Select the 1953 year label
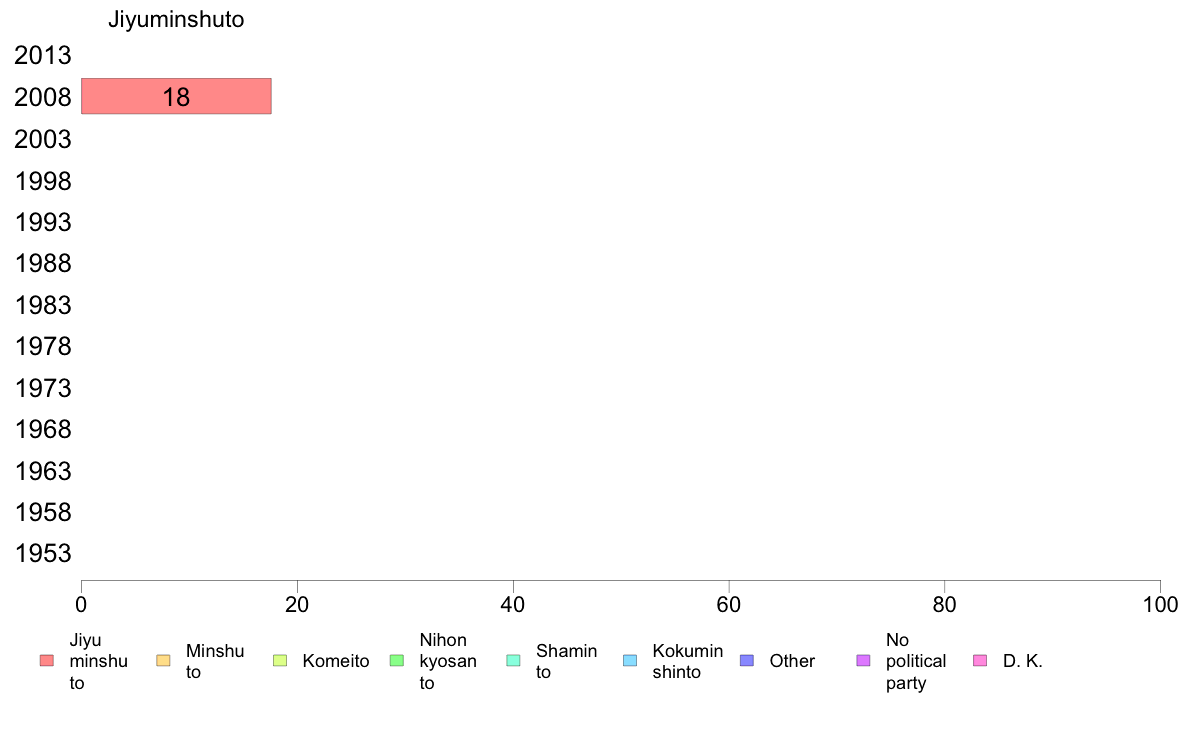This screenshot has height=736, width=1188. pyautogui.click(x=42, y=553)
